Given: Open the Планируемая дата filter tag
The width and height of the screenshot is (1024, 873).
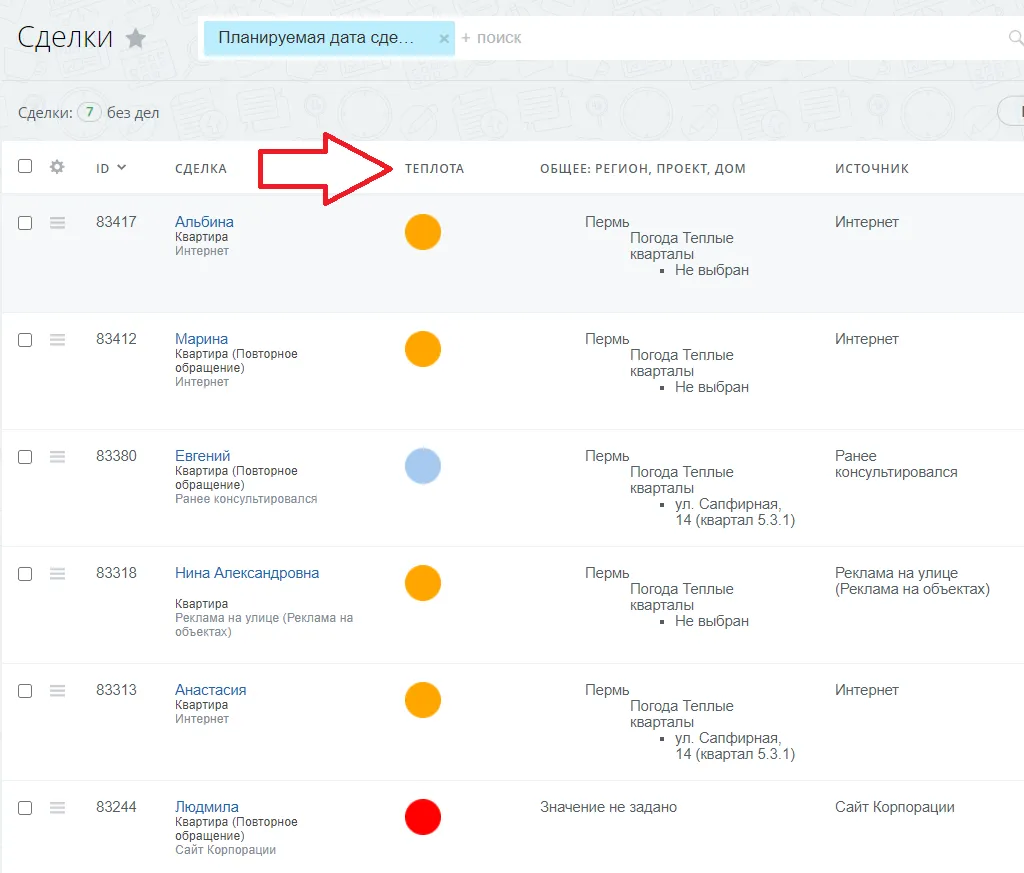Looking at the screenshot, I should [x=316, y=39].
